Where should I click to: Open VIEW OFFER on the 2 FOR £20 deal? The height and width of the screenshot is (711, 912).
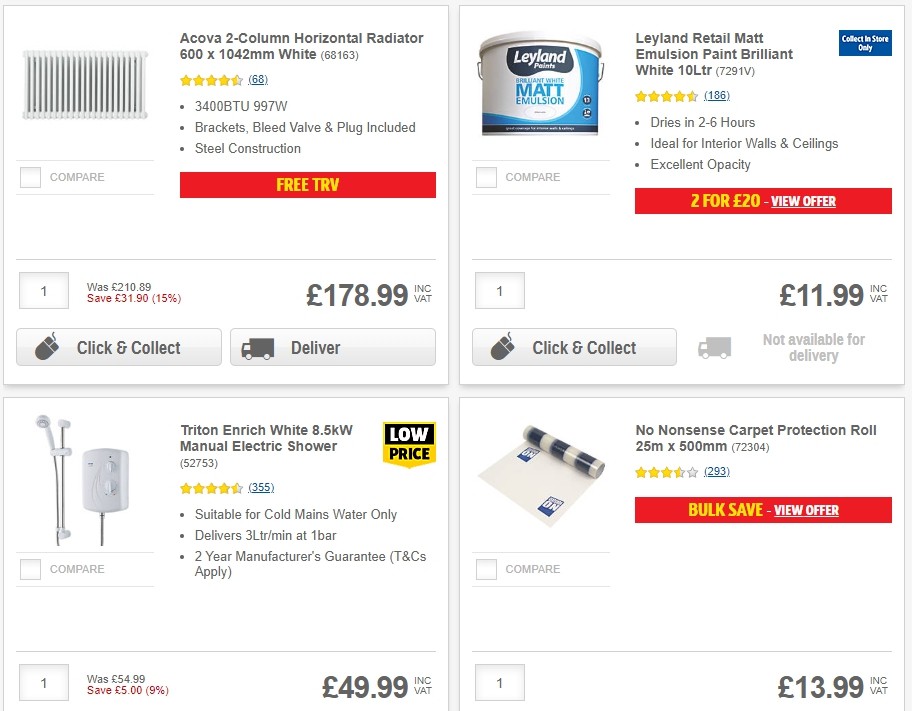803,201
